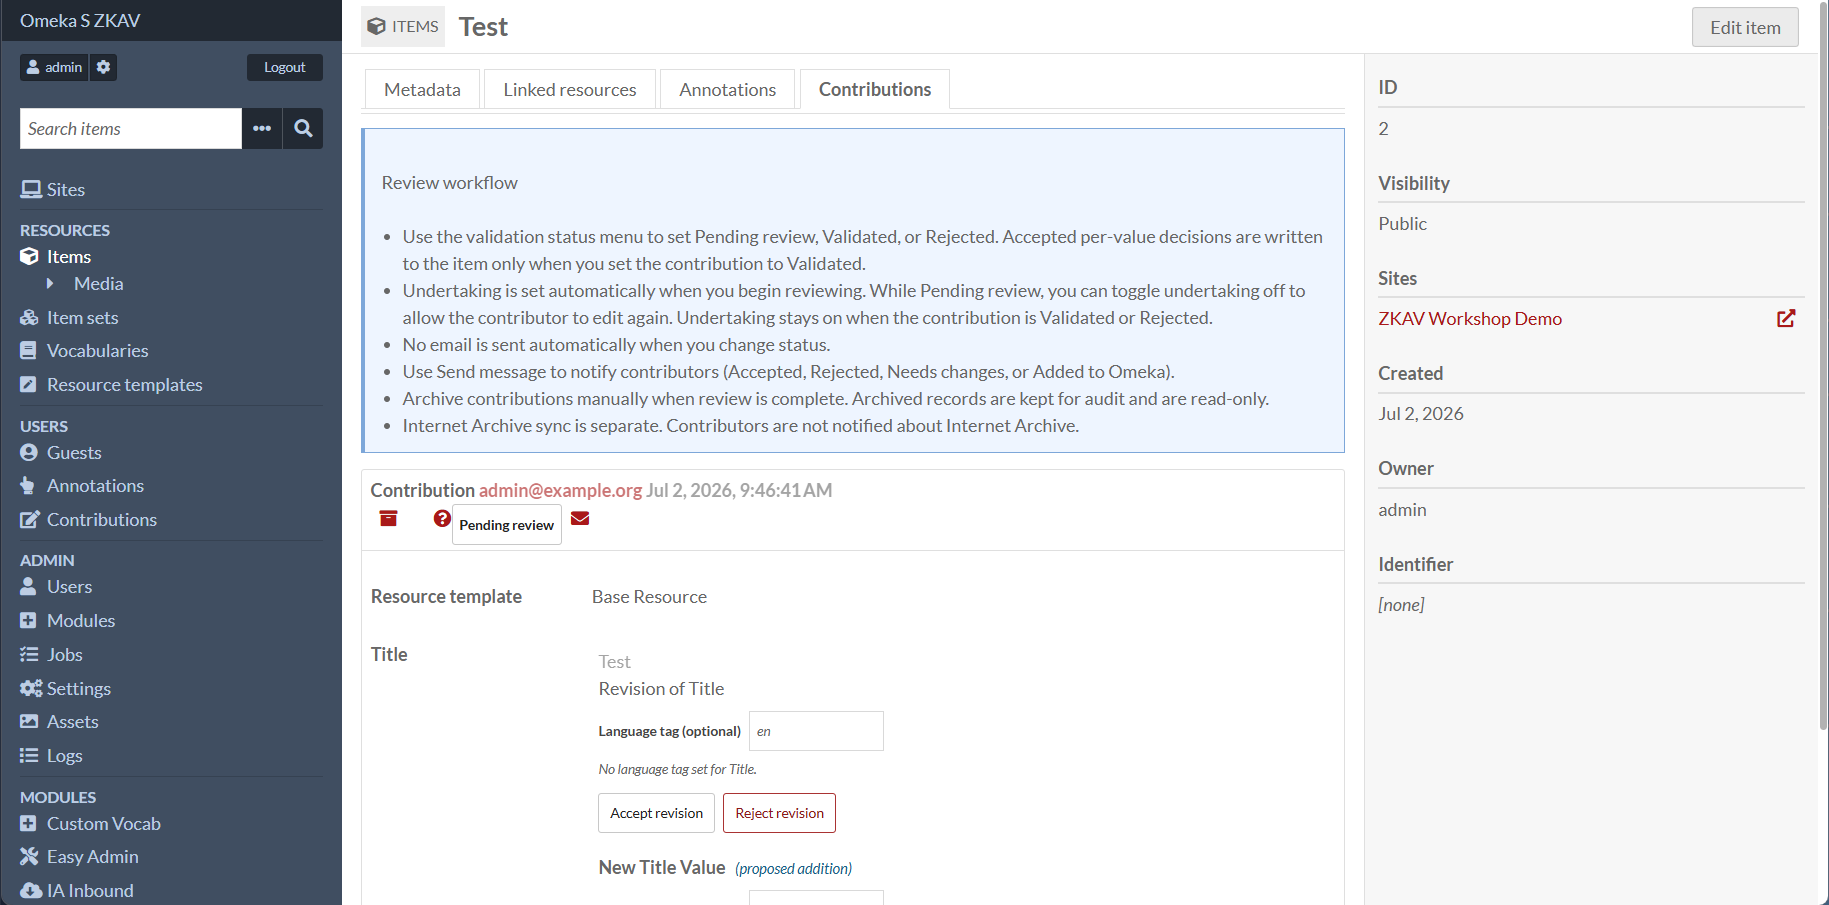Screen dimensions: 1829x905
Task: Click the 'Jul 2, 2026' created date
Action: point(1421,414)
